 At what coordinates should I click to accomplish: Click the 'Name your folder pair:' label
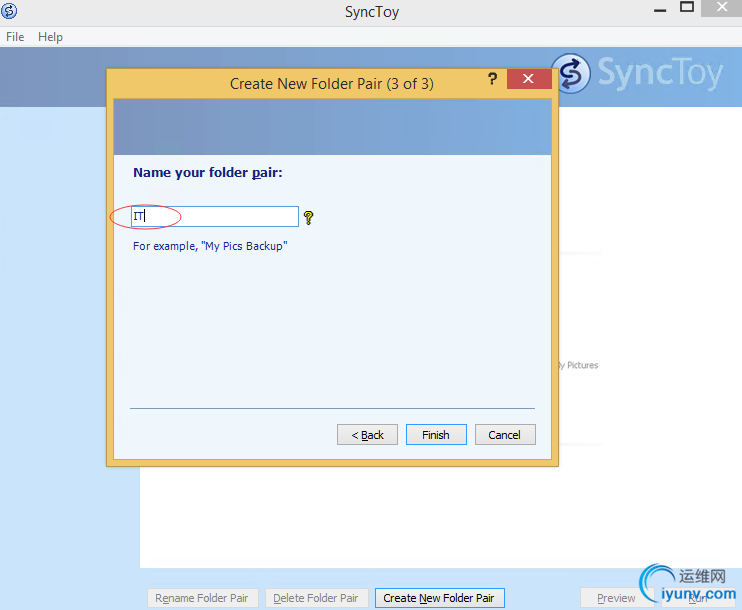[x=208, y=173]
